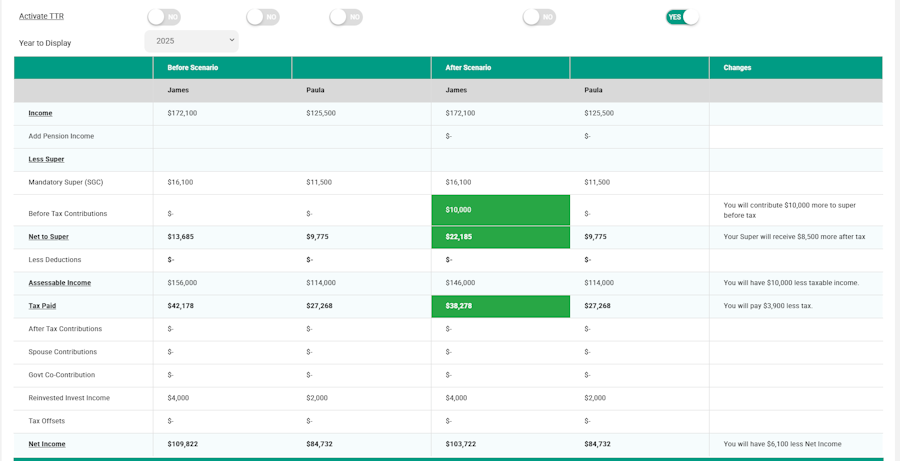Select the Mandatory Super (SGC) row label
The height and width of the screenshot is (461, 900).
[x=66, y=182]
